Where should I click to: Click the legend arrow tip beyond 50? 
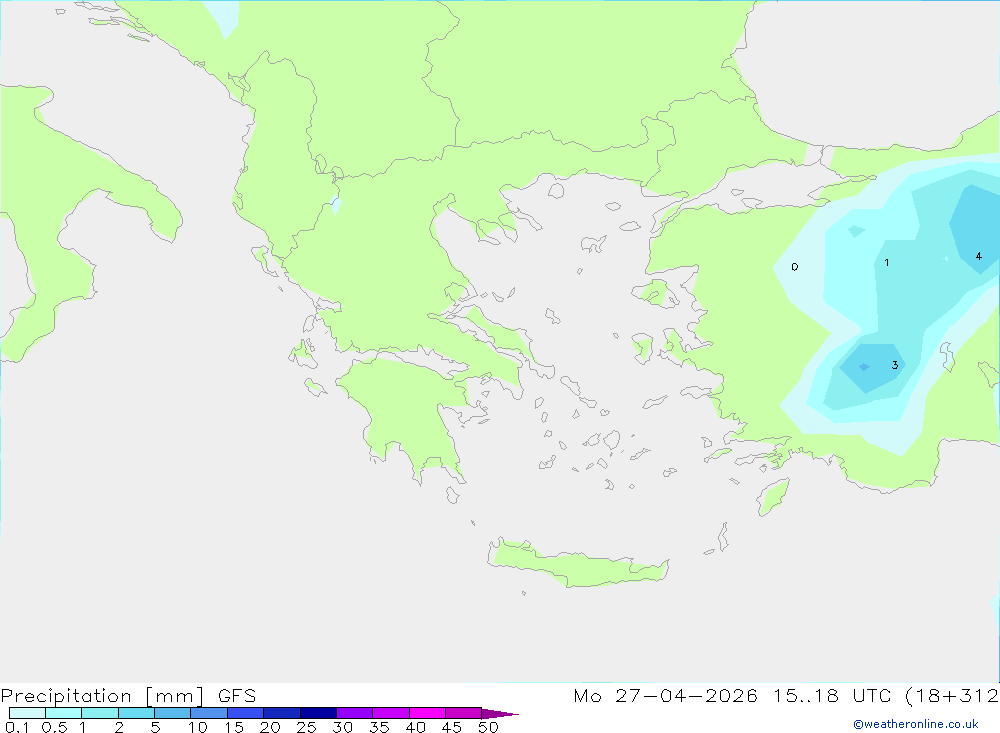pyautogui.click(x=500, y=713)
